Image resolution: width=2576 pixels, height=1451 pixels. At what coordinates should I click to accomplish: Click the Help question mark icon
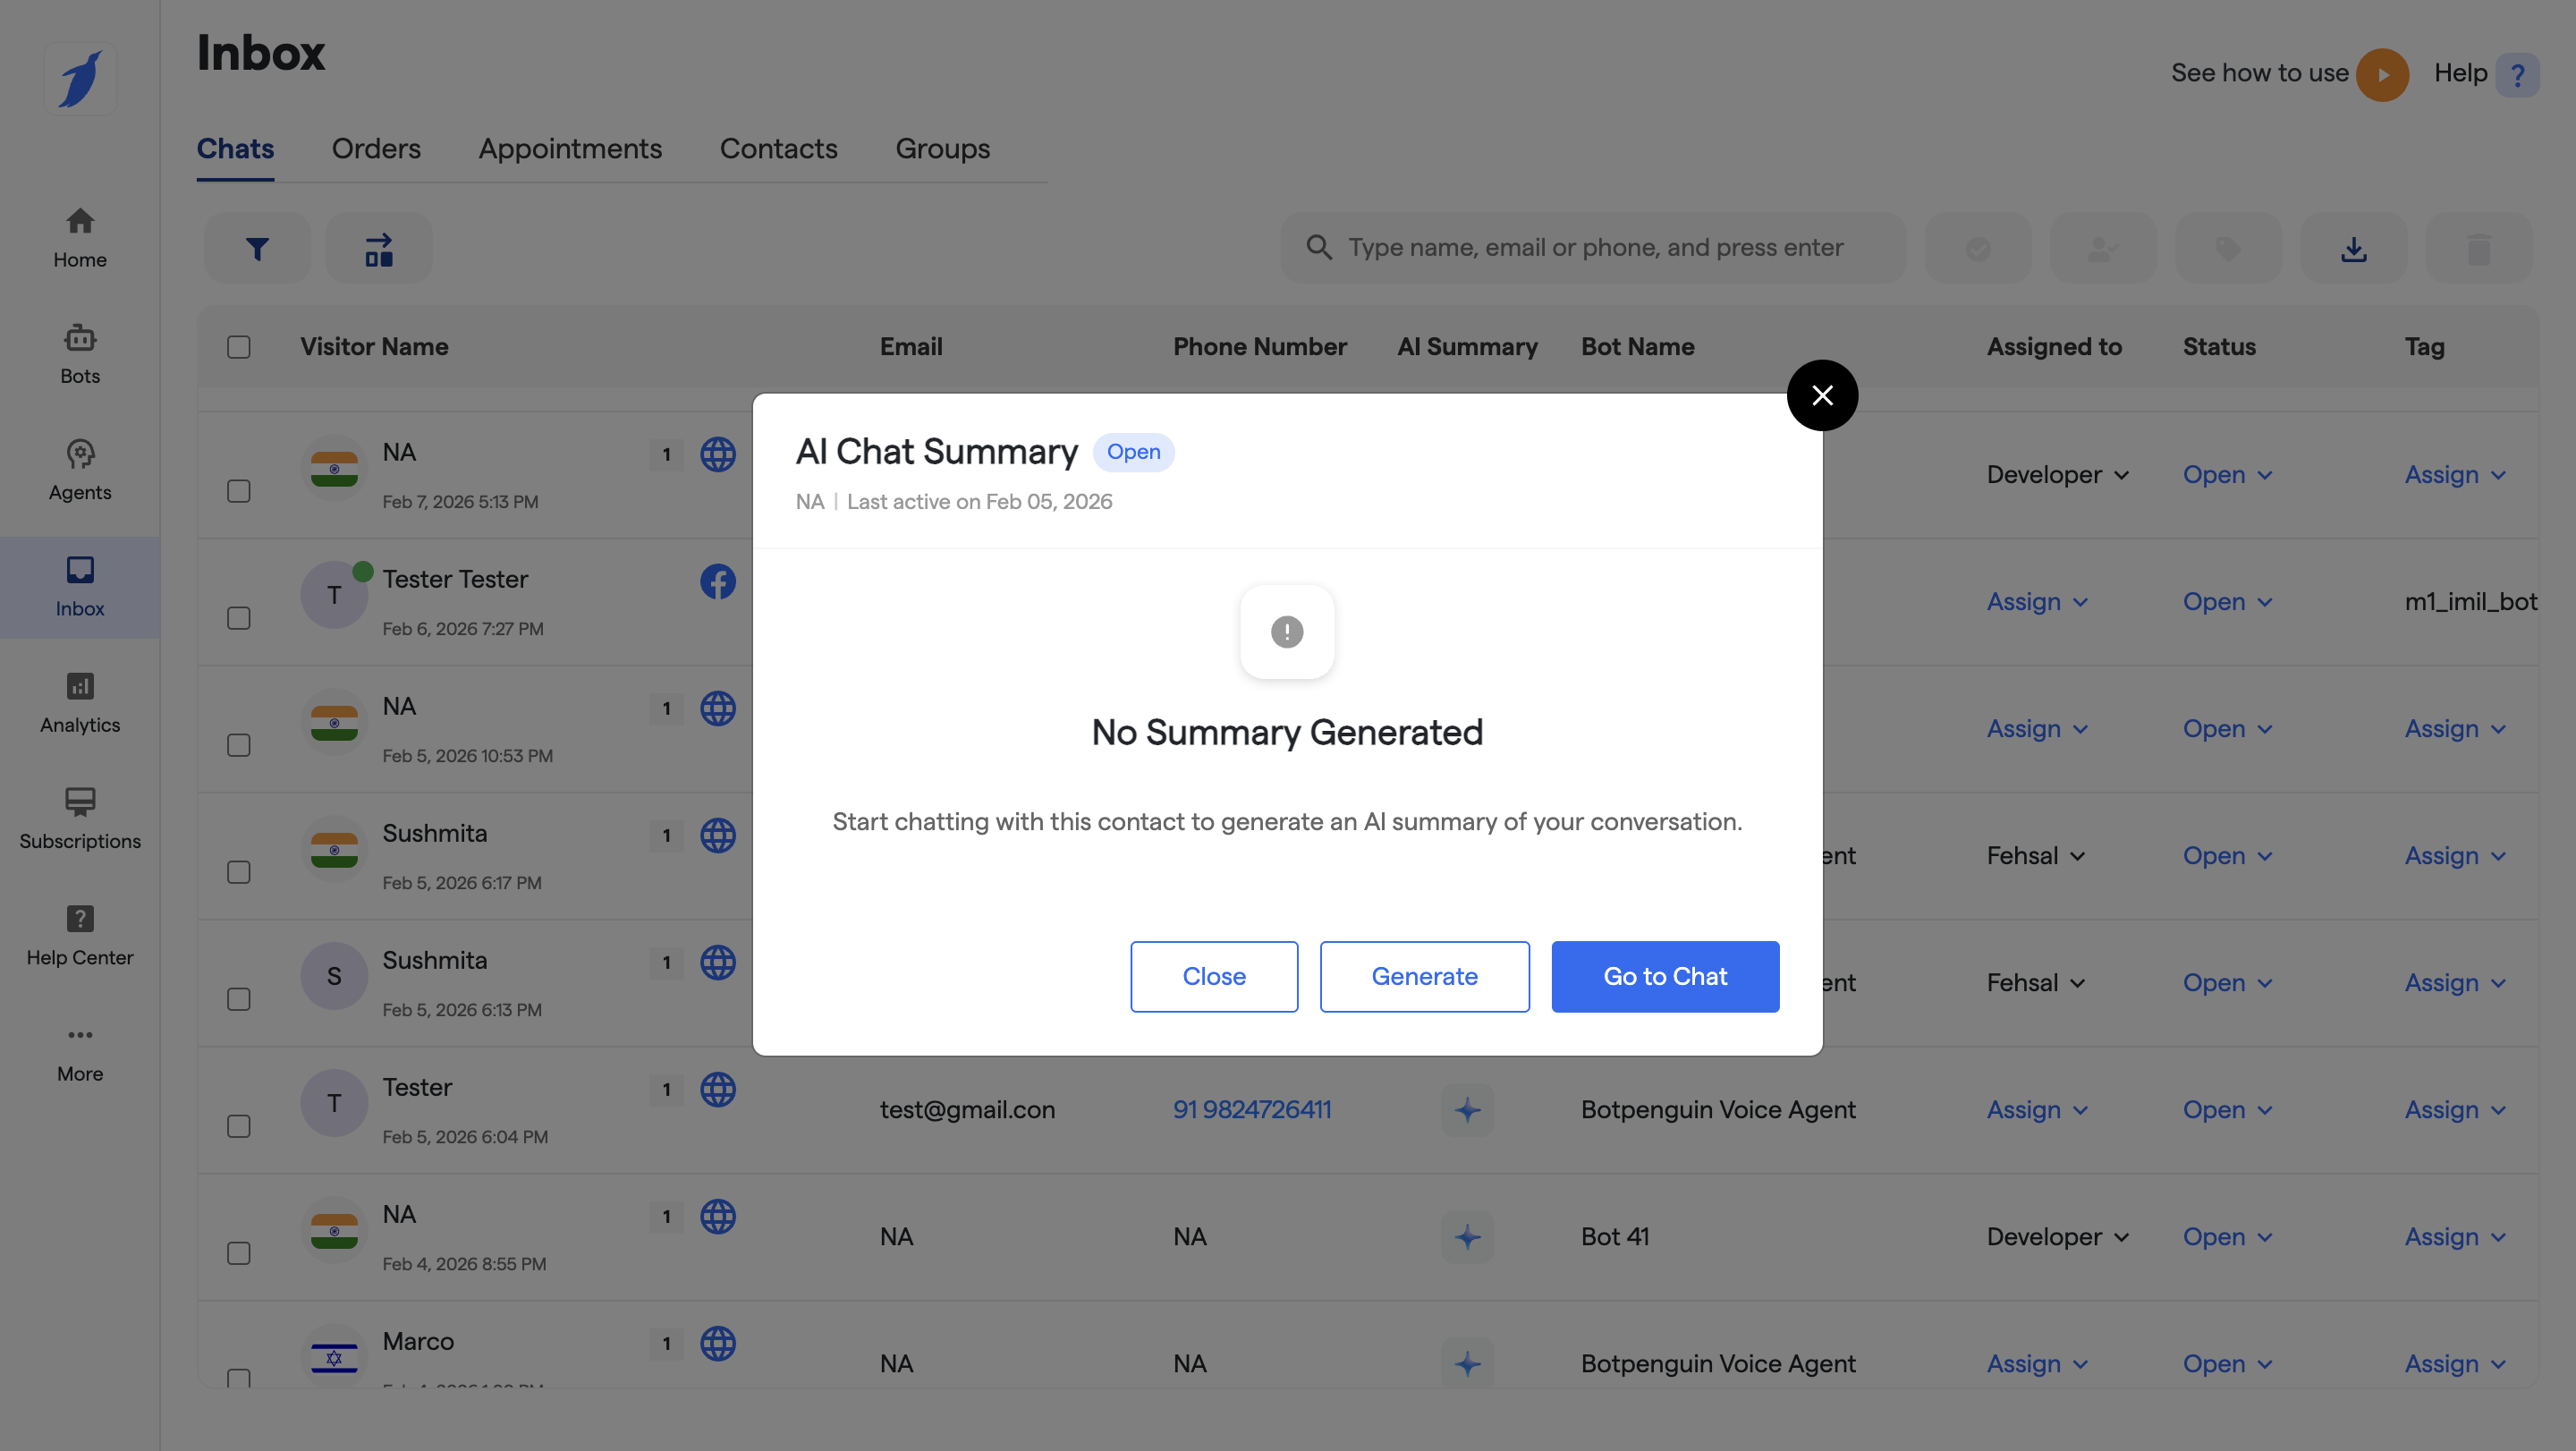pos(2517,74)
